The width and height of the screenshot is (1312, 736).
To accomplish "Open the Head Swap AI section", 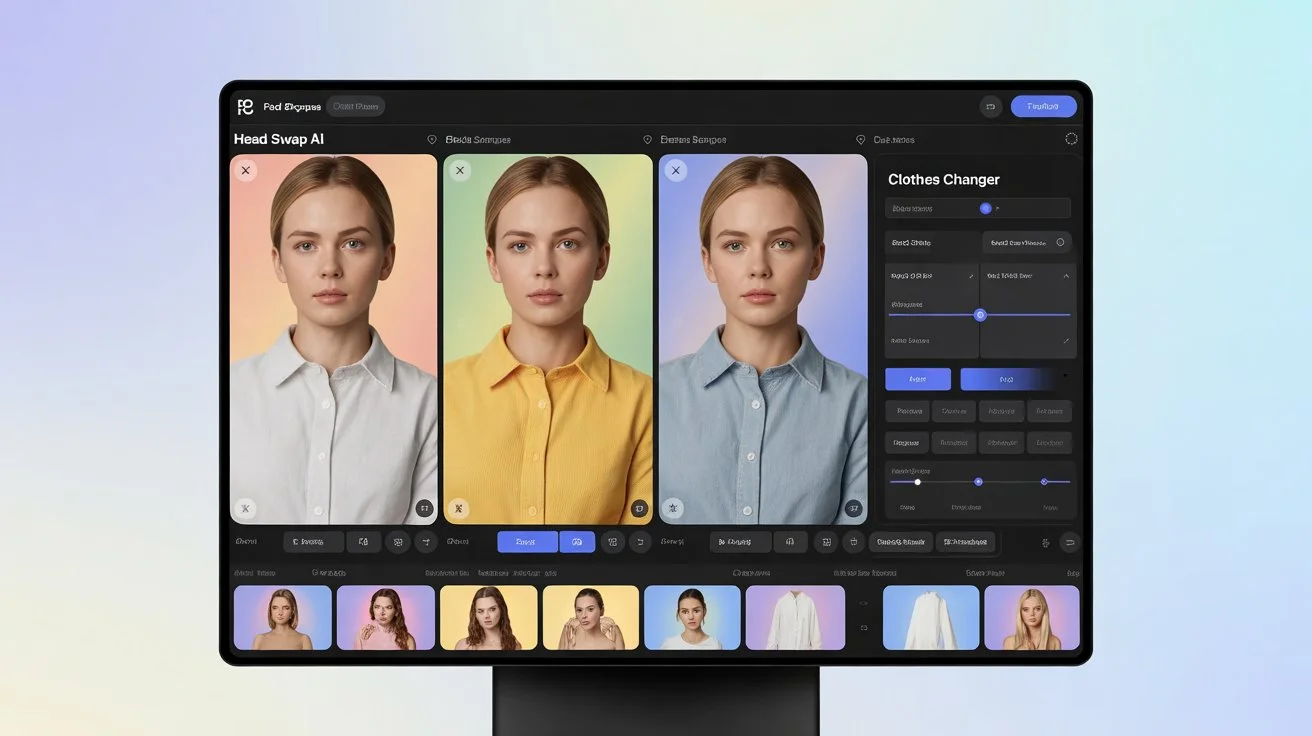I will [x=279, y=140].
